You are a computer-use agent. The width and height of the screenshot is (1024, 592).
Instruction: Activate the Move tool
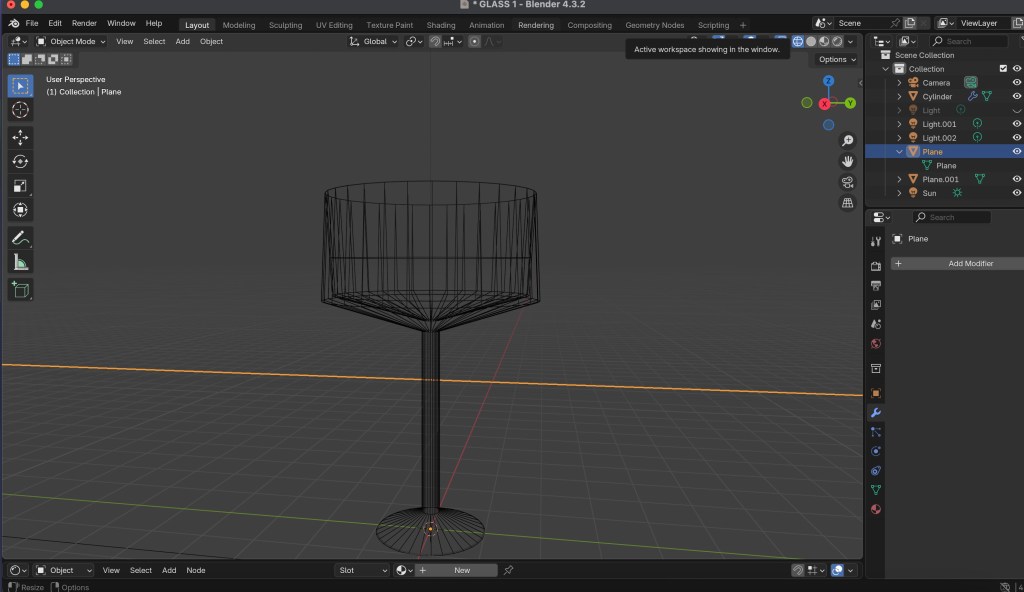tap(20, 137)
